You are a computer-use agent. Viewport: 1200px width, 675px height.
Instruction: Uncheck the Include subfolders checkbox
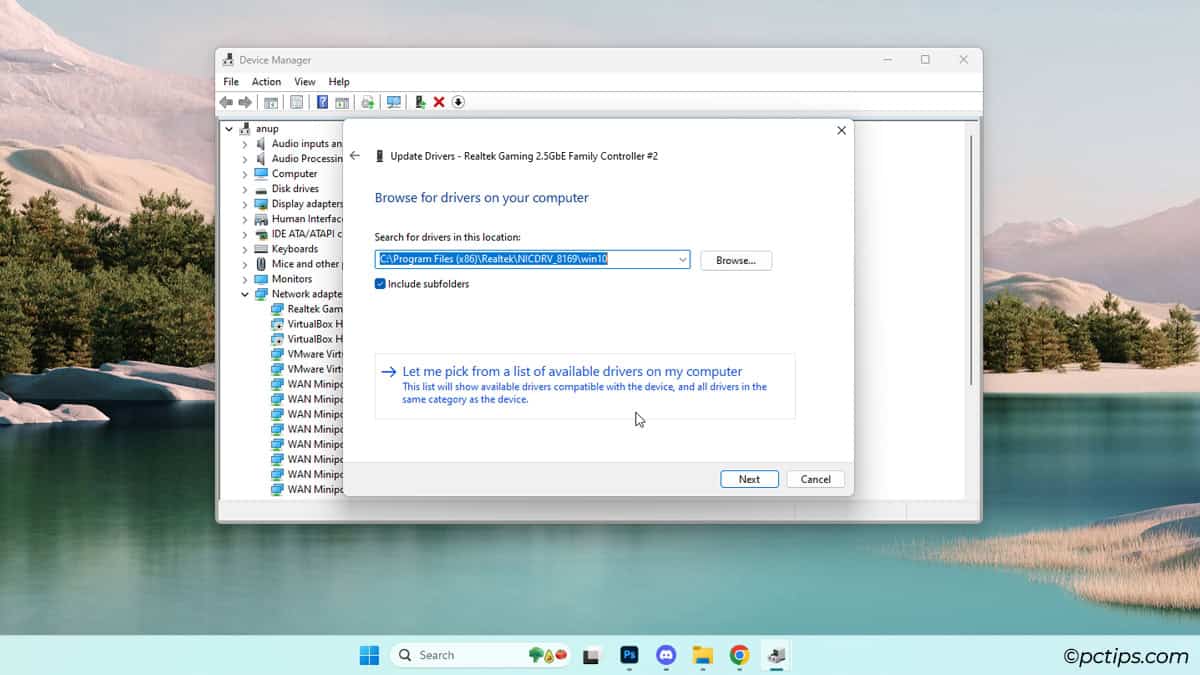coord(380,284)
